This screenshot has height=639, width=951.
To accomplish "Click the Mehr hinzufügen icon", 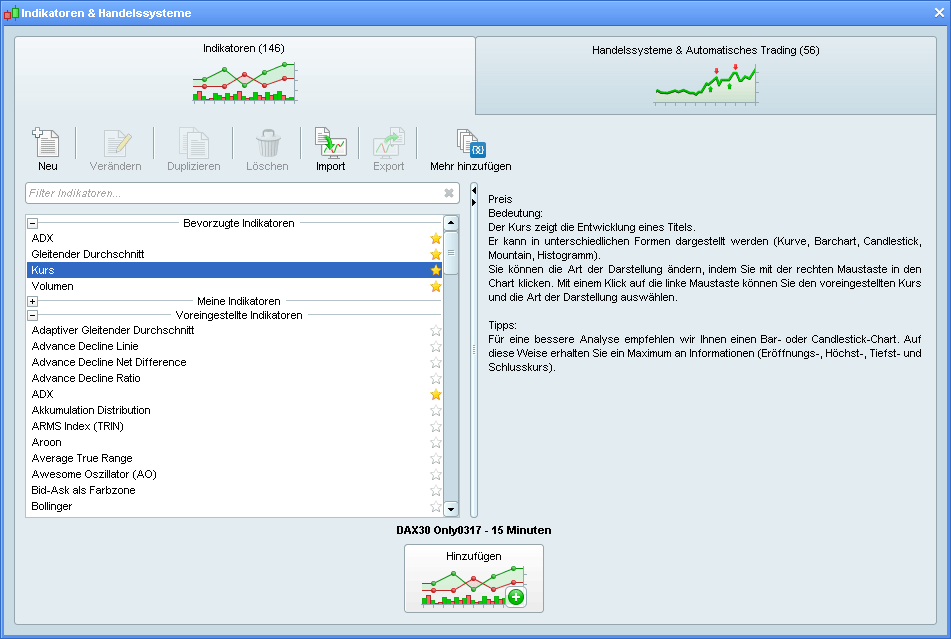I will [x=469, y=143].
